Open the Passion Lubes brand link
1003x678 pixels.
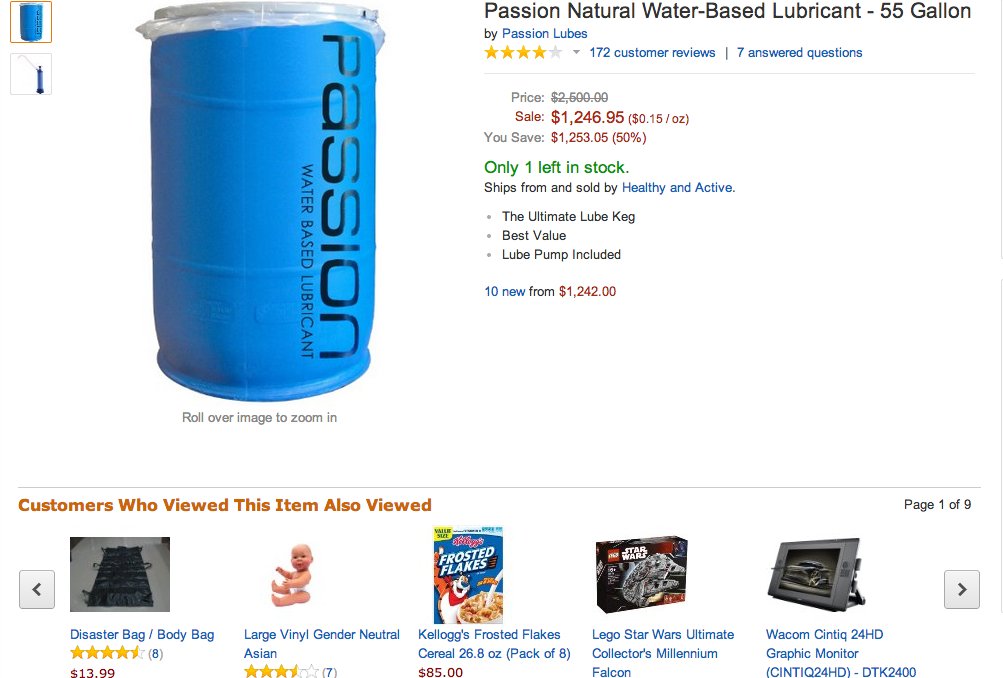click(544, 33)
